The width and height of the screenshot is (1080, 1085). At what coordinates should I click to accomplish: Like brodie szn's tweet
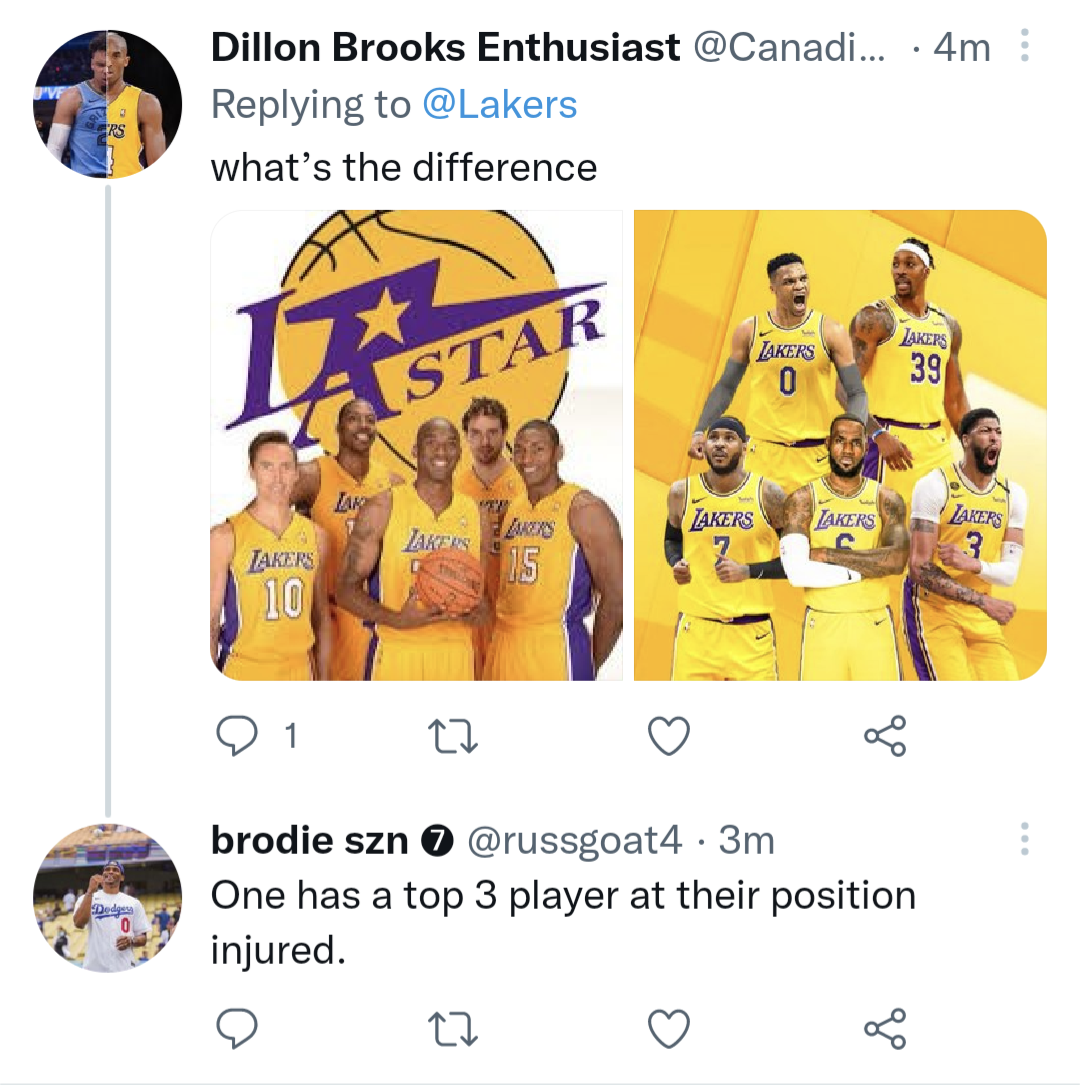[668, 1026]
